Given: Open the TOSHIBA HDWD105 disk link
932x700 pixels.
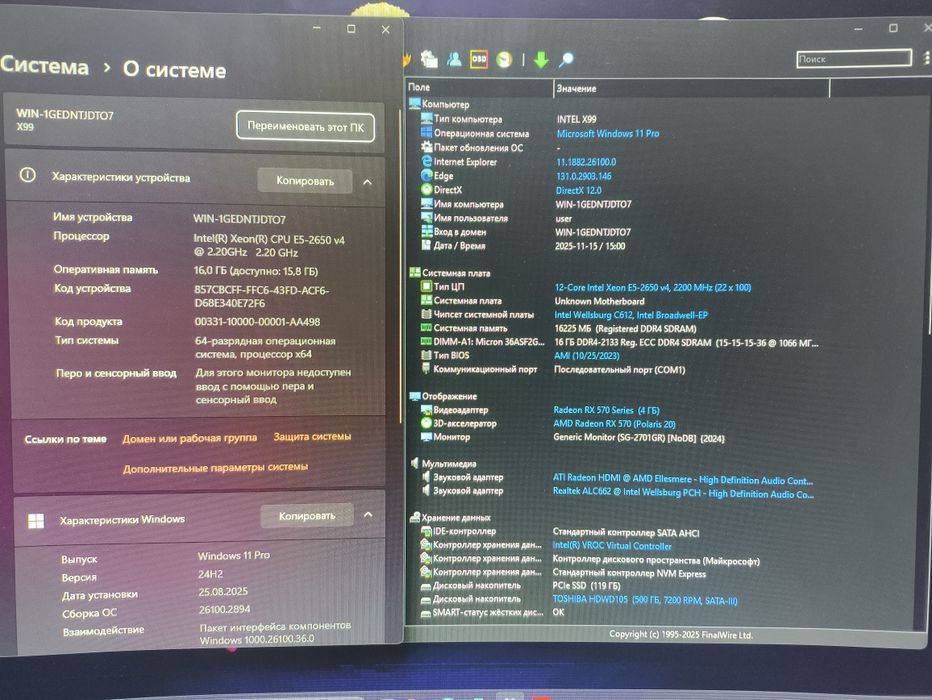Looking at the screenshot, I should coord(645,600).
